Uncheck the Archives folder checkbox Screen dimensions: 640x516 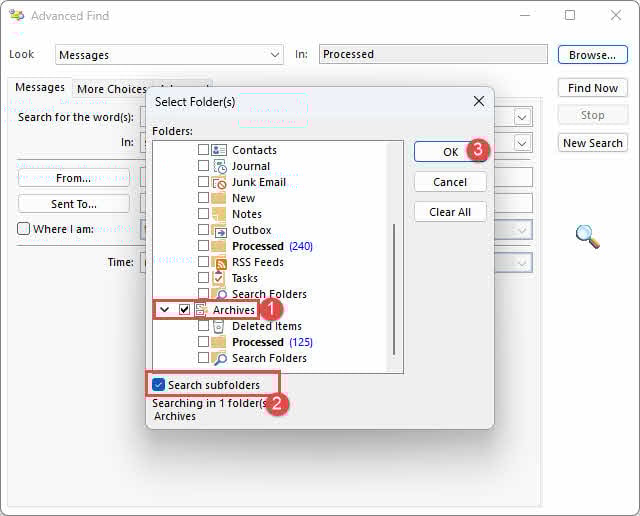click(184, 310)
